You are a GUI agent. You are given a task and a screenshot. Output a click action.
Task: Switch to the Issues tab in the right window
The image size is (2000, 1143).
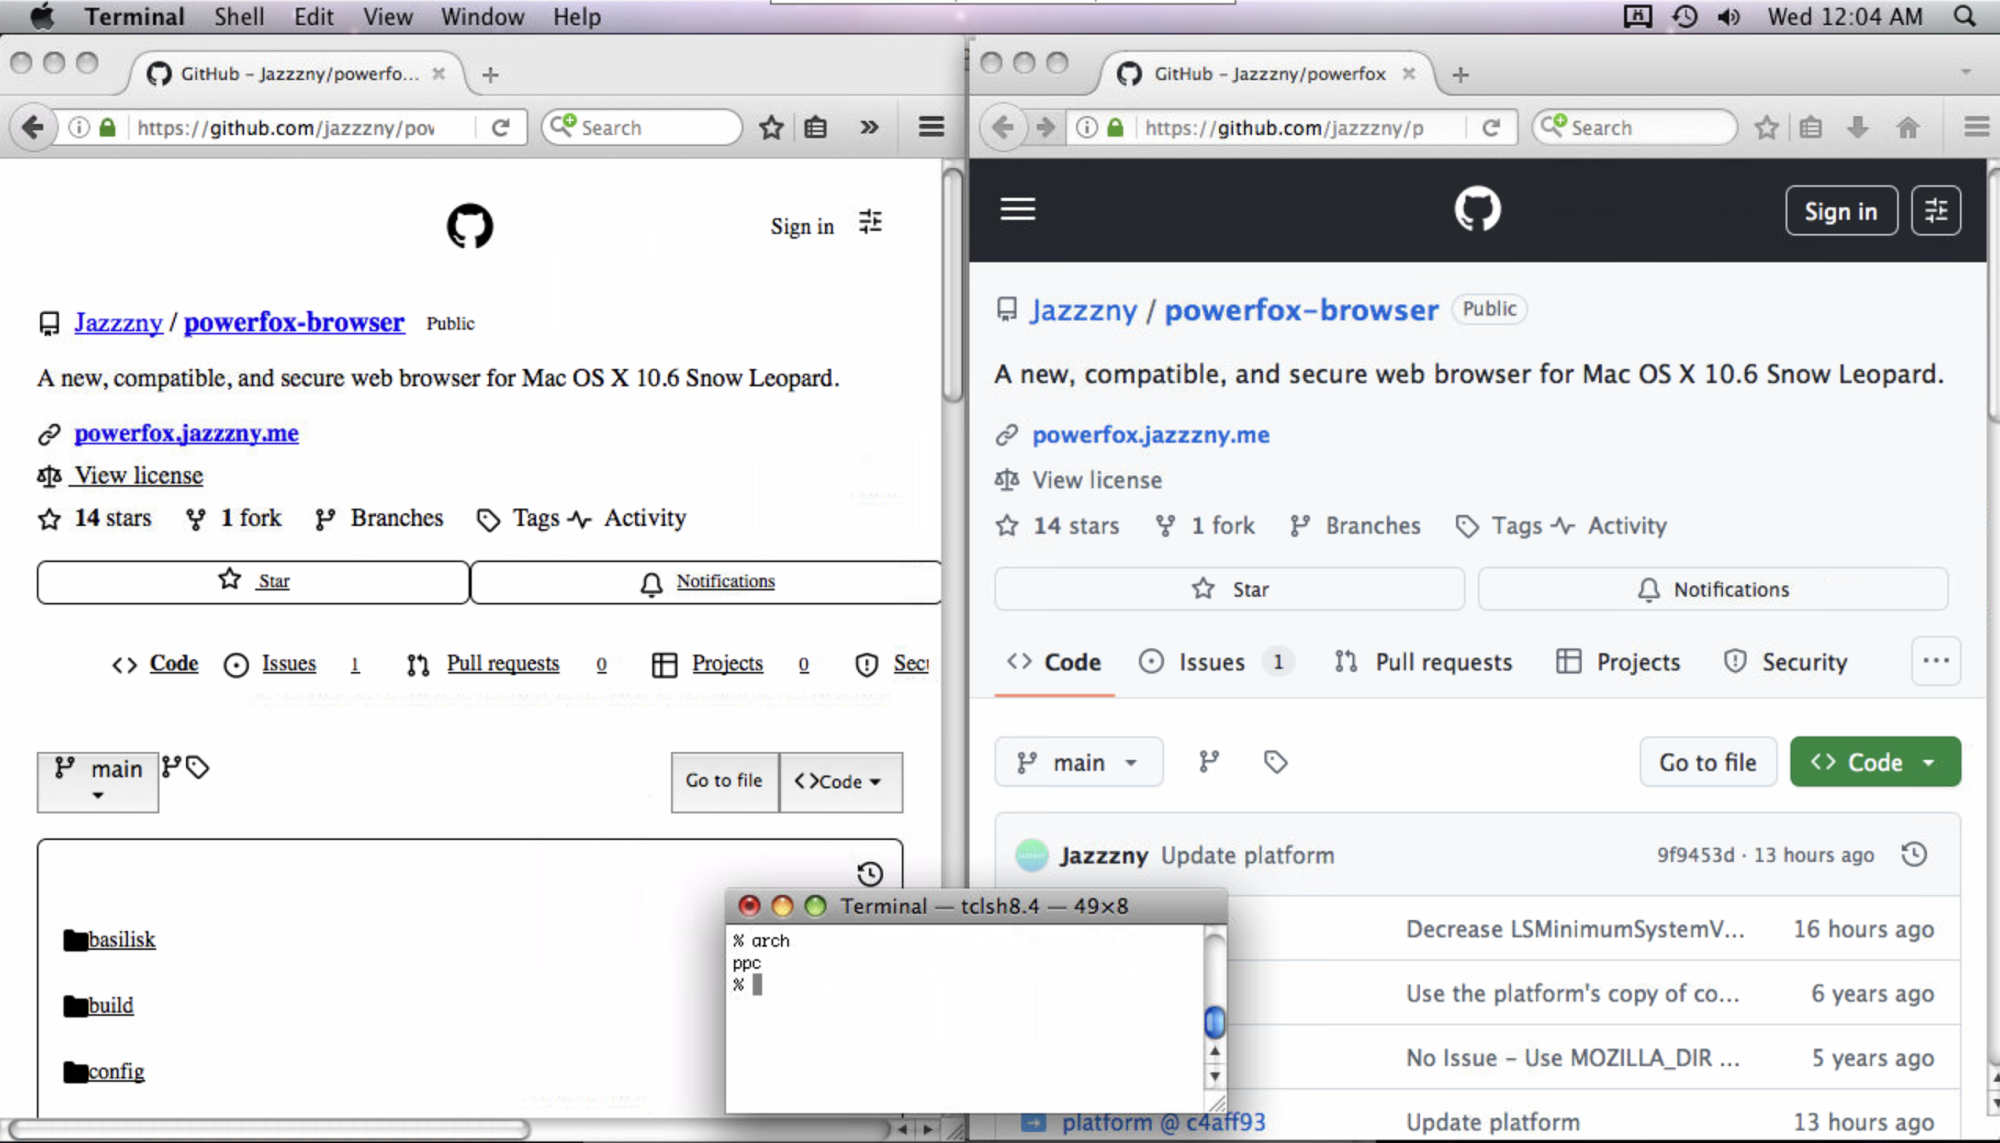[1211, 662]
